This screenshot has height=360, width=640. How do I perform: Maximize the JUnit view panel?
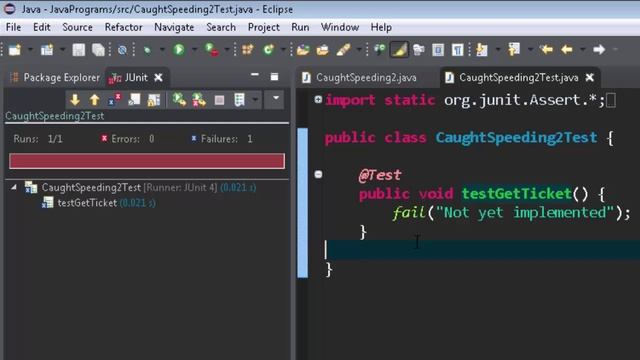click(x=274, y=77)
